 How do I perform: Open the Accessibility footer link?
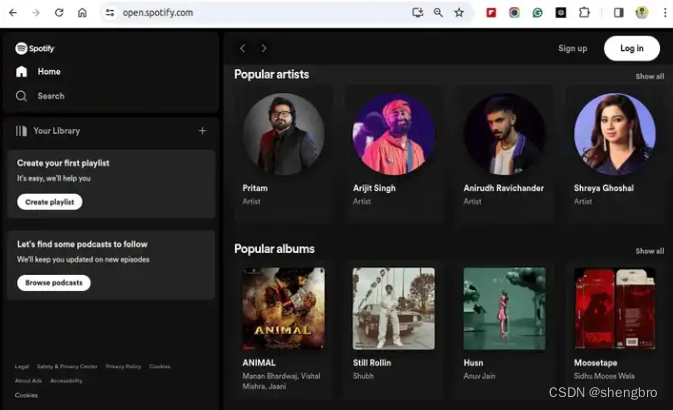66,380
